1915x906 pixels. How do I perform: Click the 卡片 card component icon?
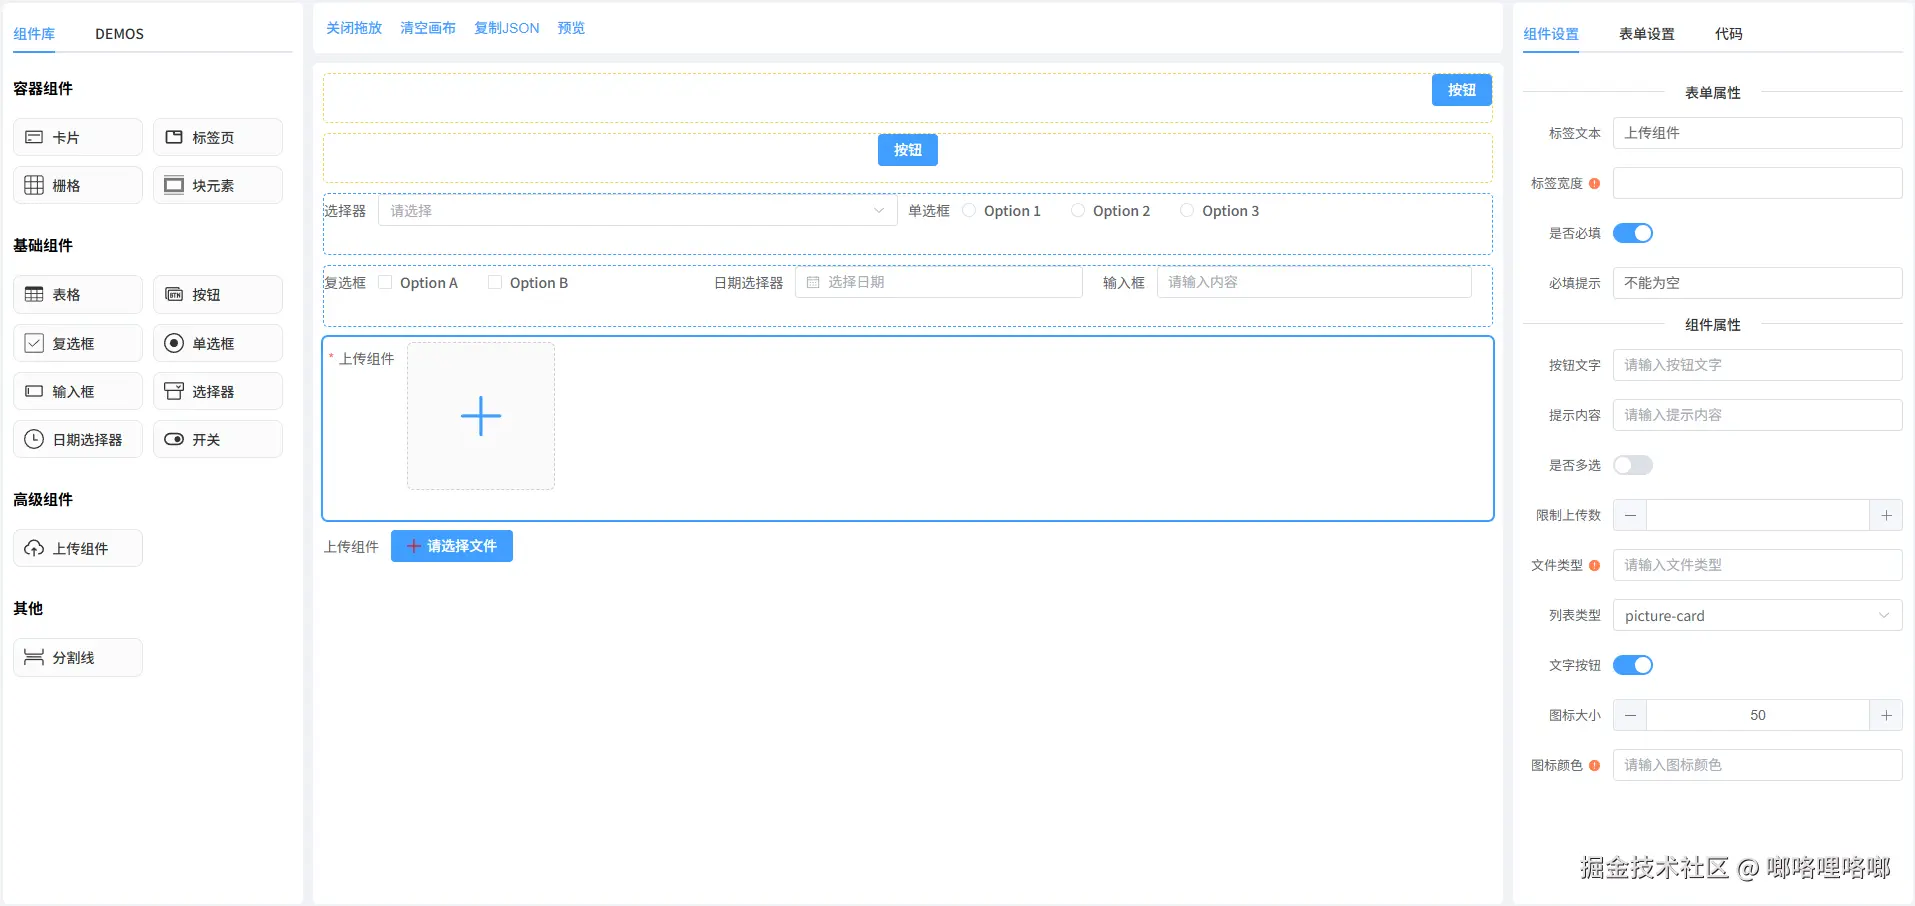[34, 137]
